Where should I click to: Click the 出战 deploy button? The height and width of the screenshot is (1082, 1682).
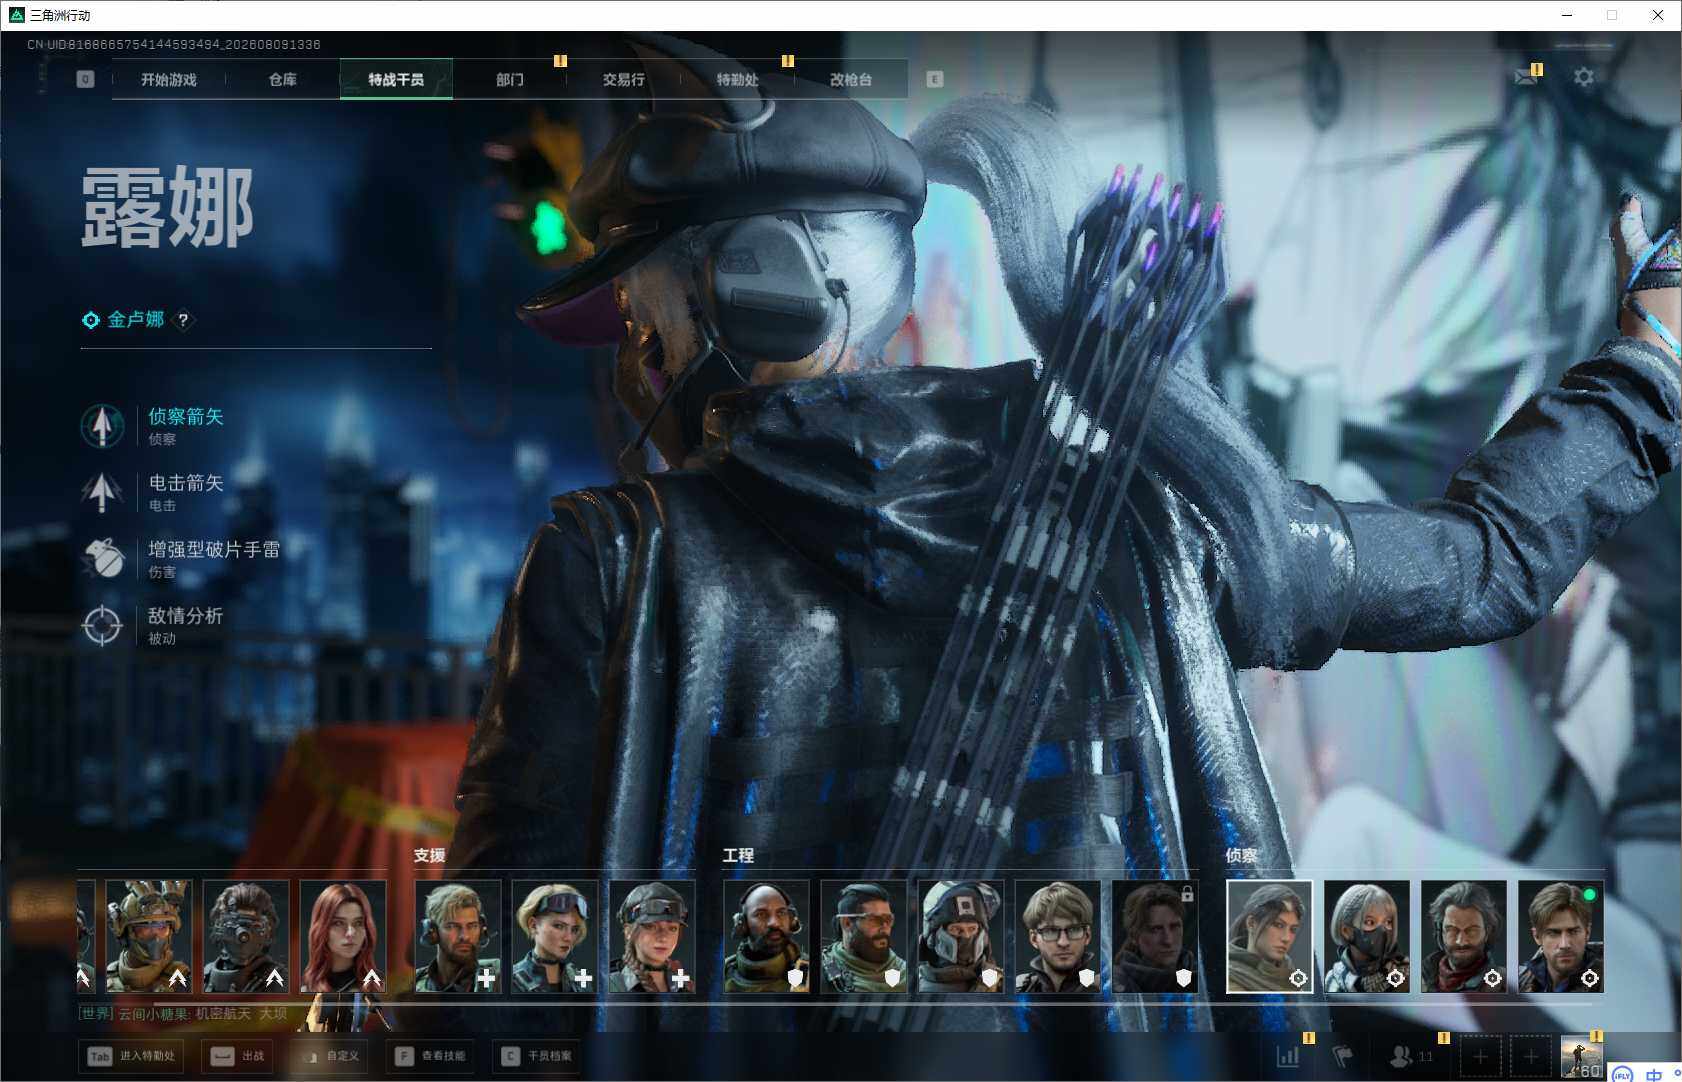[x=238, y=1056]
